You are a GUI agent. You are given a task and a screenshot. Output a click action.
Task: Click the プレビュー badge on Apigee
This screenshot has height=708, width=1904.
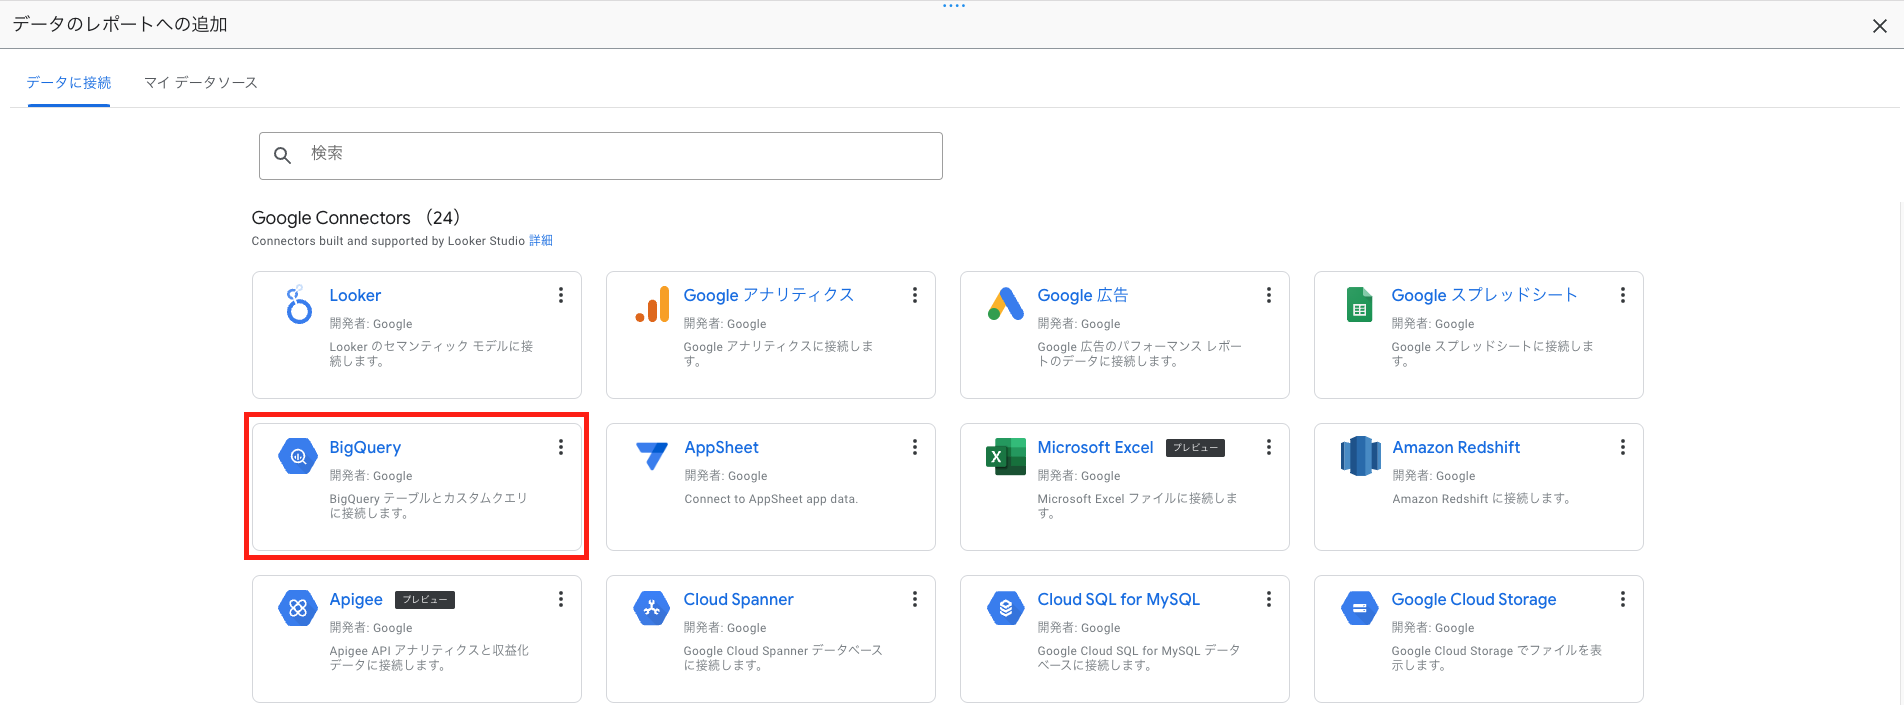point(425,600)
